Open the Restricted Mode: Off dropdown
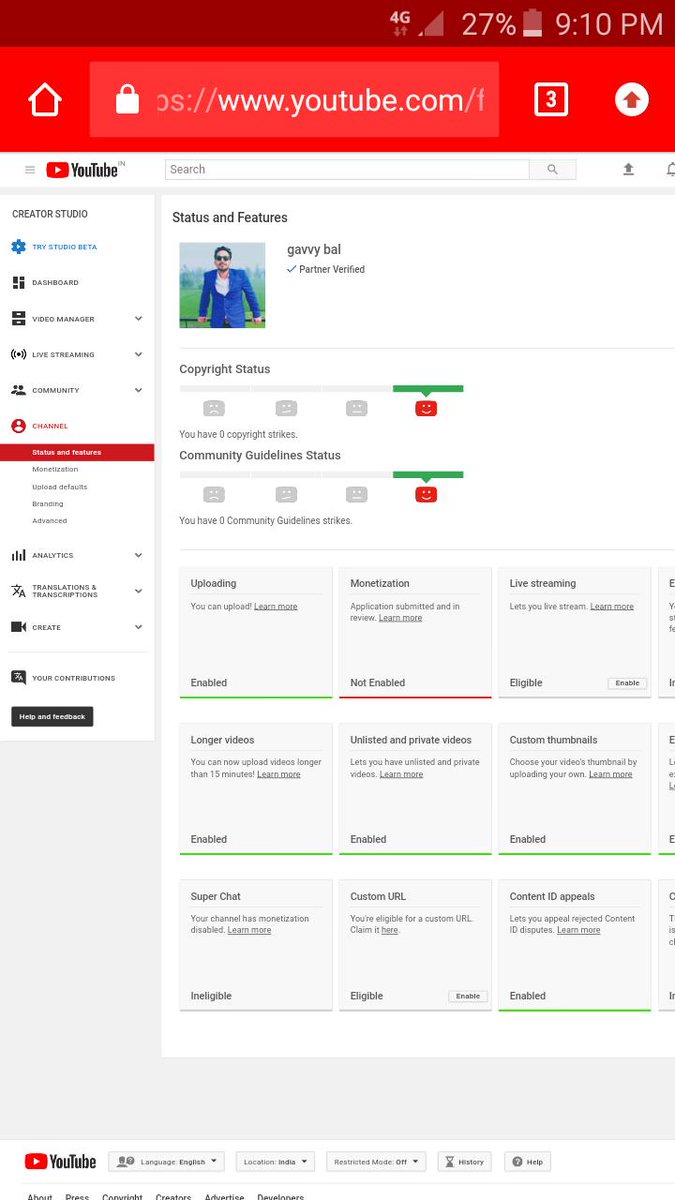The height and width of the screenshot is (1200, 675). (x=376, y=1162)
